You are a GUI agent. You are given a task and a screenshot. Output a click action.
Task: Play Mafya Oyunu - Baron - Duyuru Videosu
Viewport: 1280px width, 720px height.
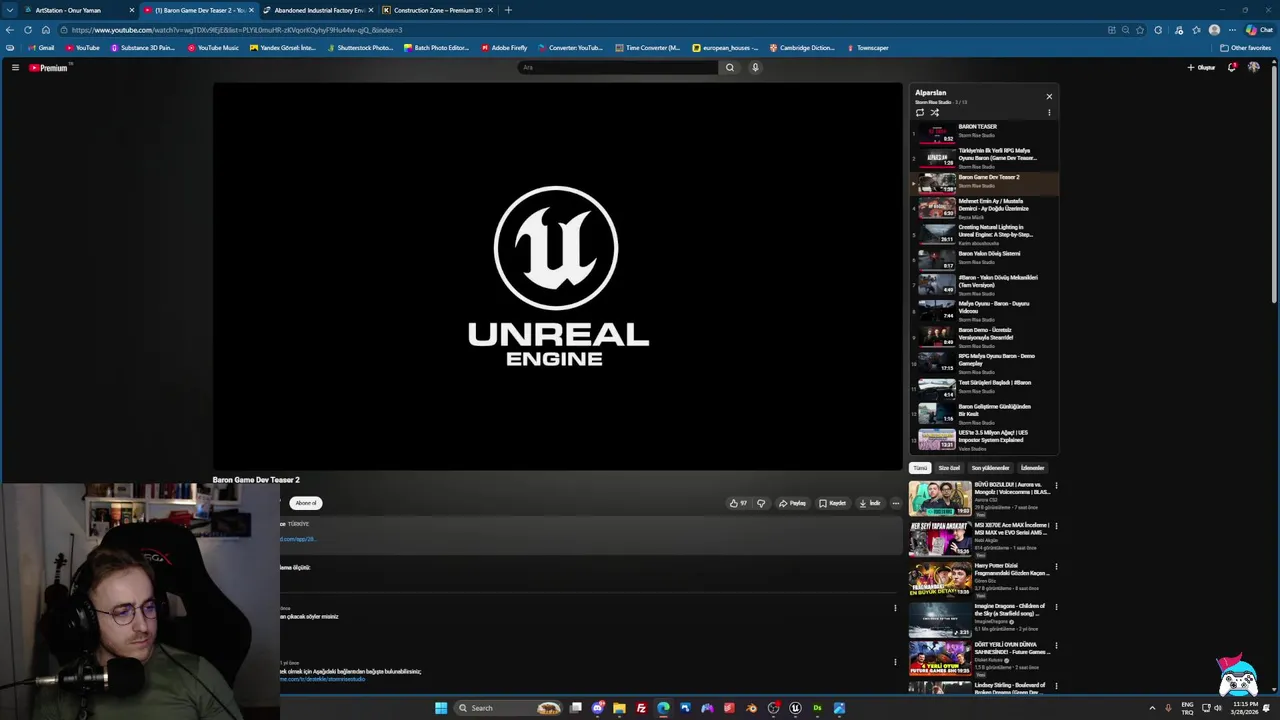click(984, 311)
